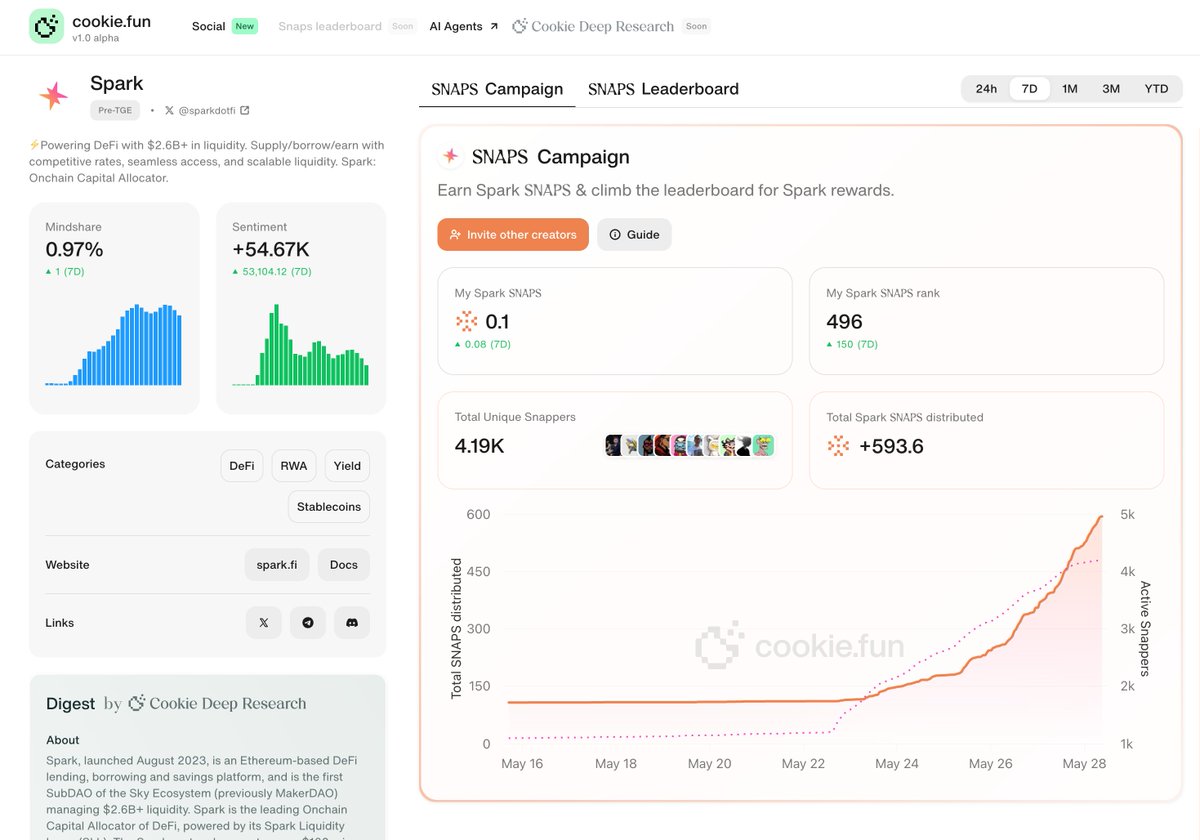Screen dimensions: 1200x840
Task: Click the Sentiment bar chart
Action: coord(301,346)
